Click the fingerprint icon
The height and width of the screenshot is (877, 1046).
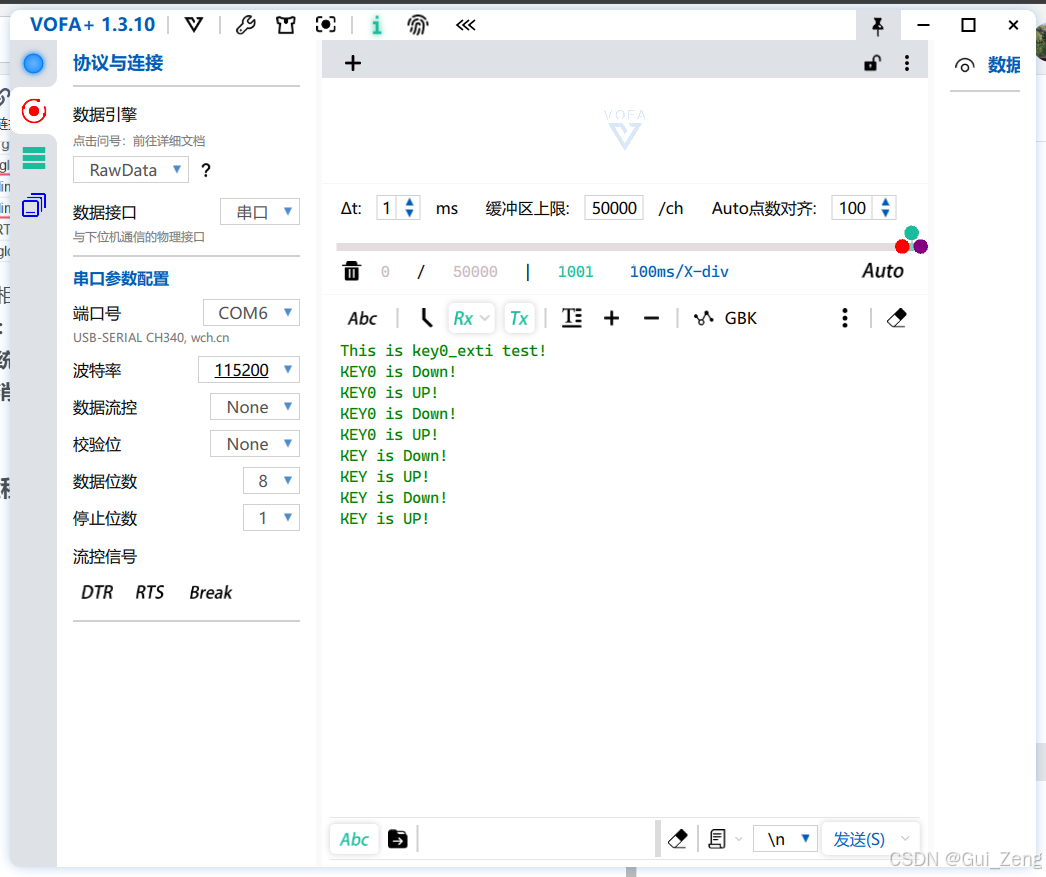[418, 25]
